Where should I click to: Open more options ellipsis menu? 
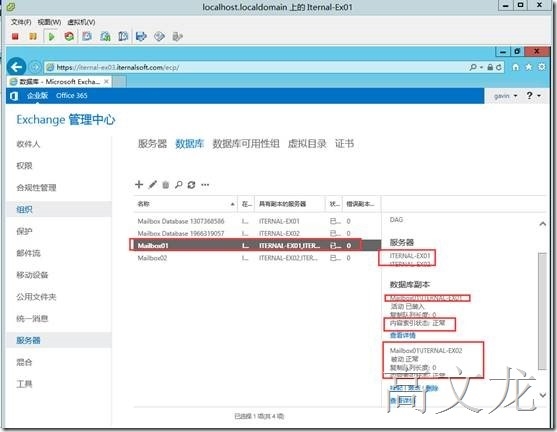click(x=205, y=185)
